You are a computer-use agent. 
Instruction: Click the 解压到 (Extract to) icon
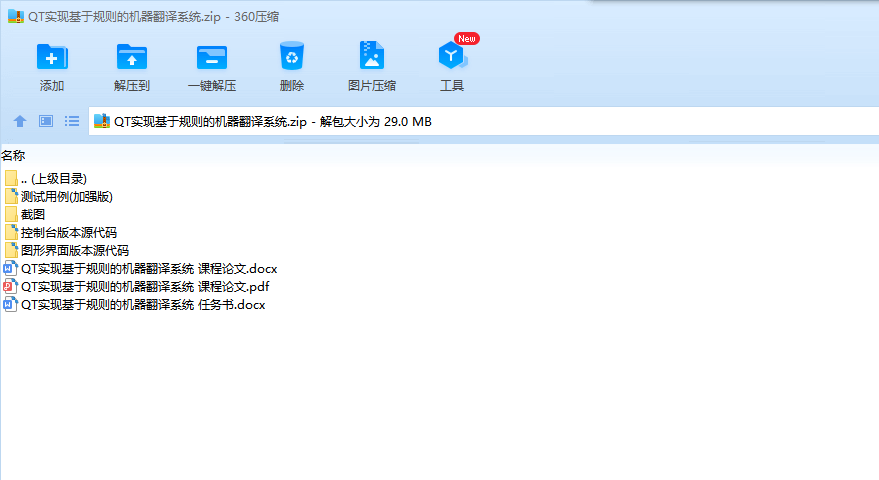point(132,57)
